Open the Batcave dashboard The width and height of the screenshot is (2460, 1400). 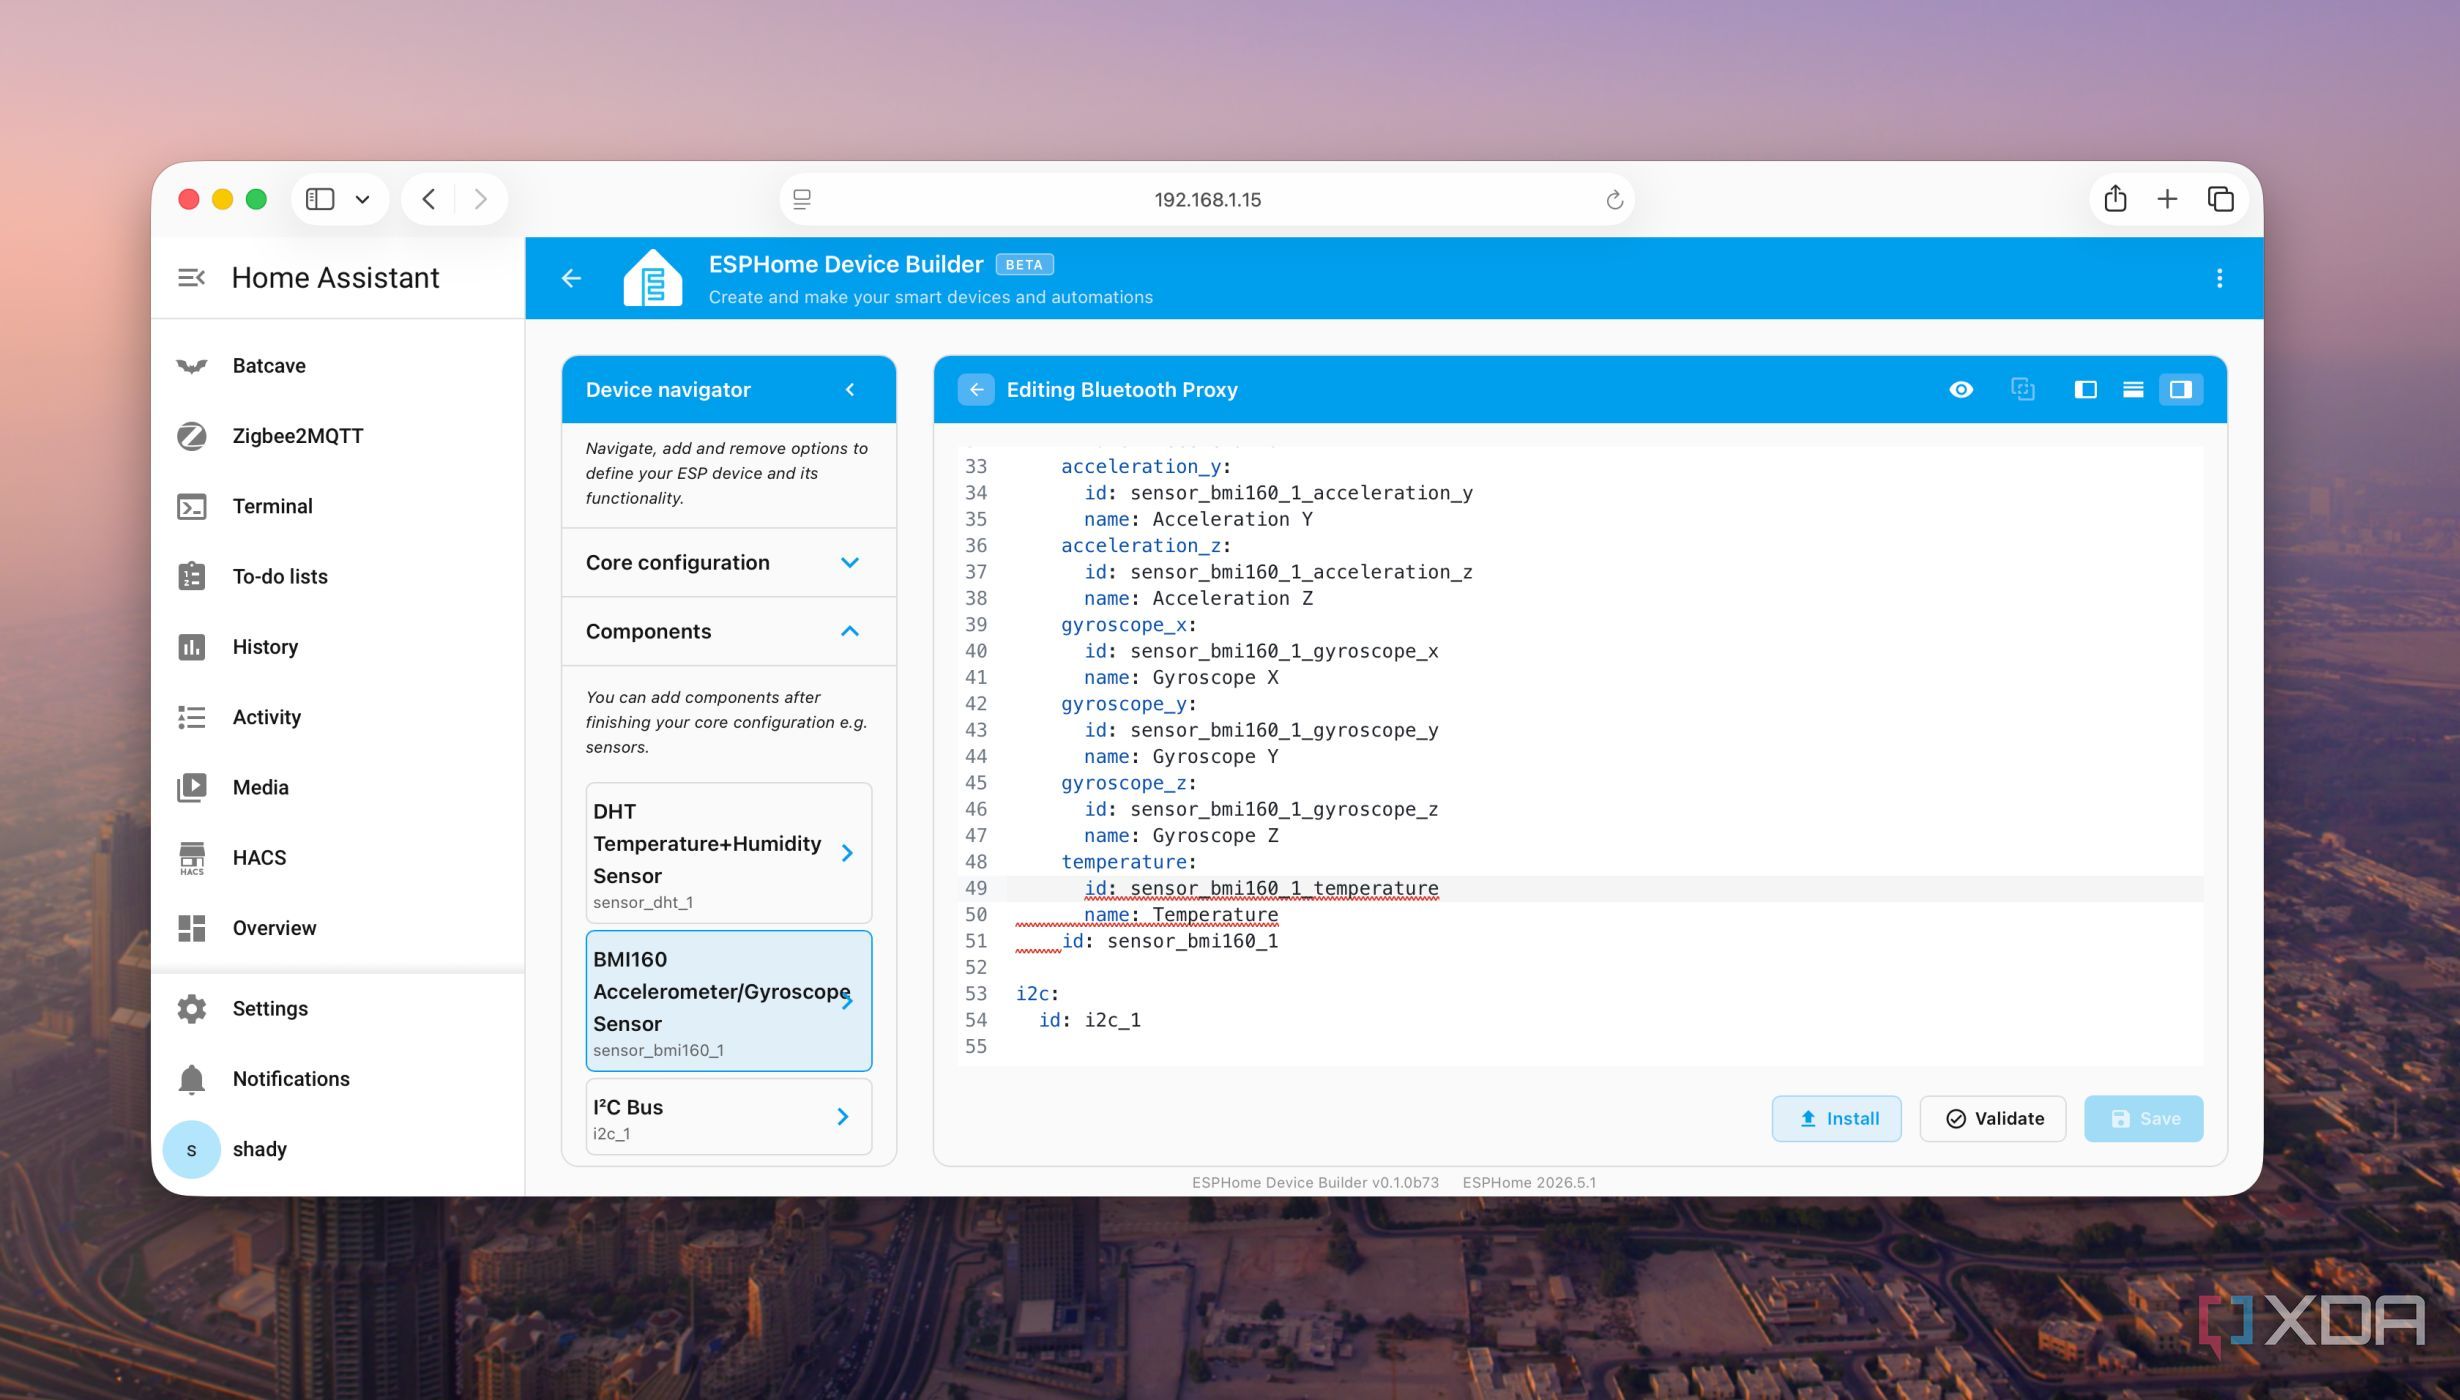click(338, 366)
